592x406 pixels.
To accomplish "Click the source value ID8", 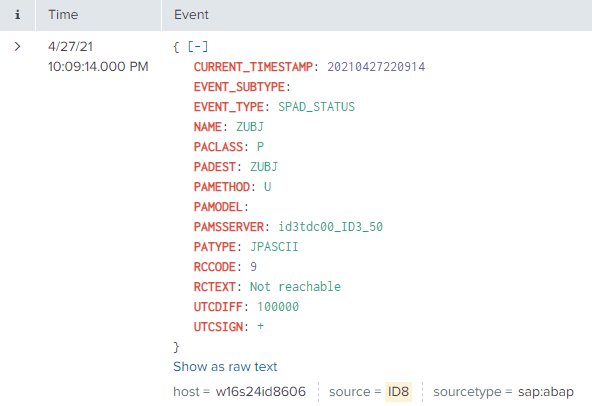I will [x=398, y=392].
